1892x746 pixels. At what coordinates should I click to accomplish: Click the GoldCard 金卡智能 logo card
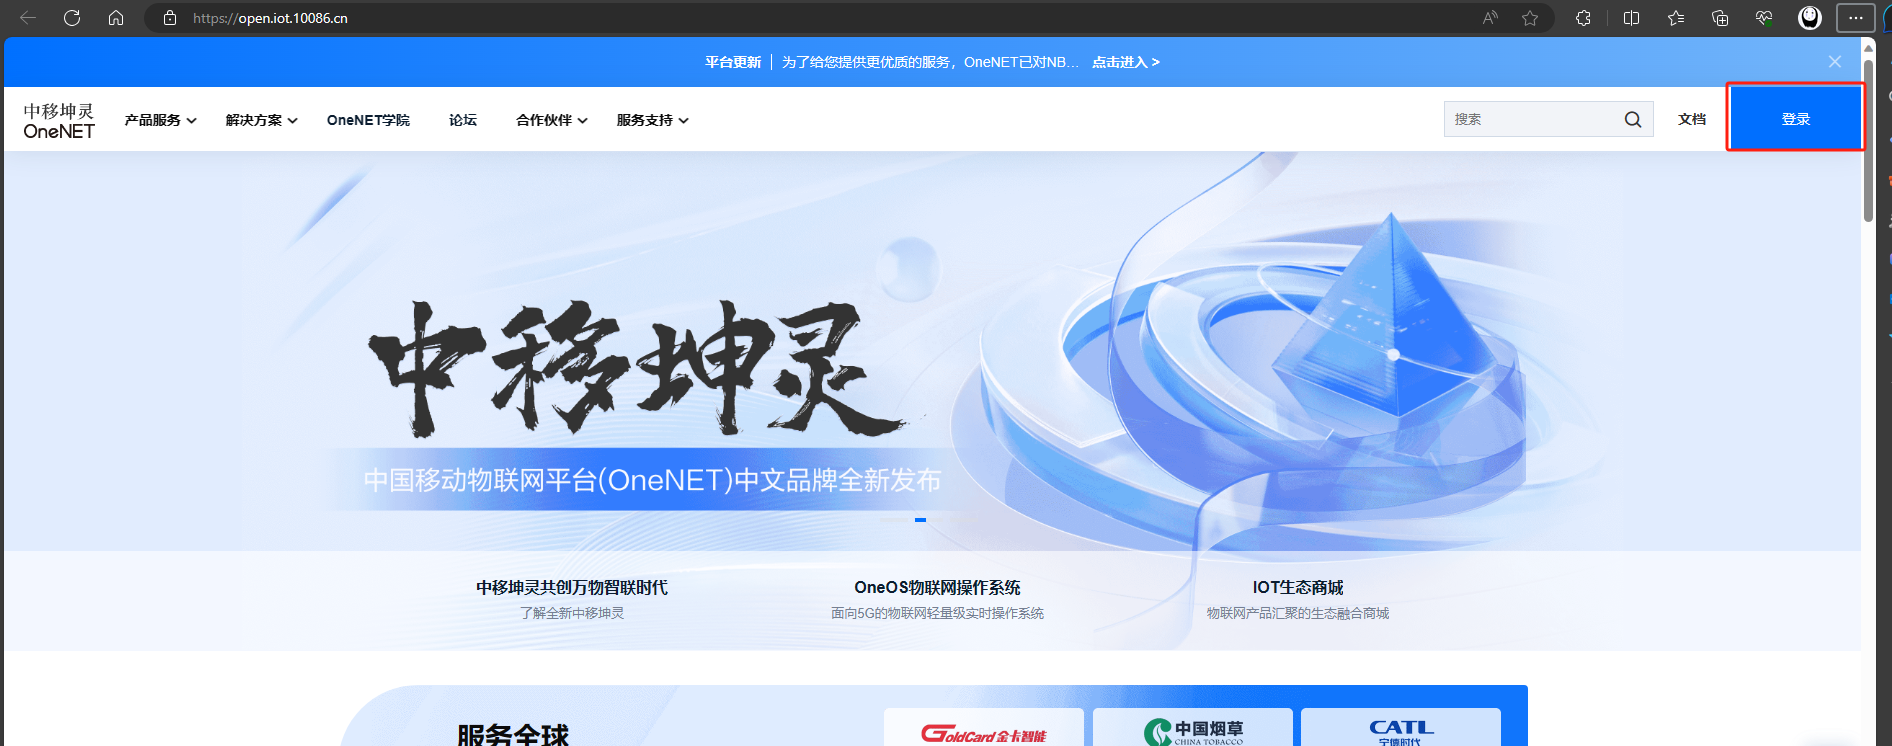click(x=984, y=727)
